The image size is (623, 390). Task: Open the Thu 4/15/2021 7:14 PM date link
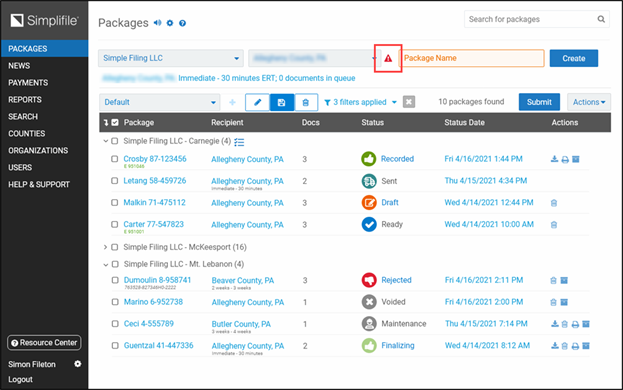(x=486, y=324)
